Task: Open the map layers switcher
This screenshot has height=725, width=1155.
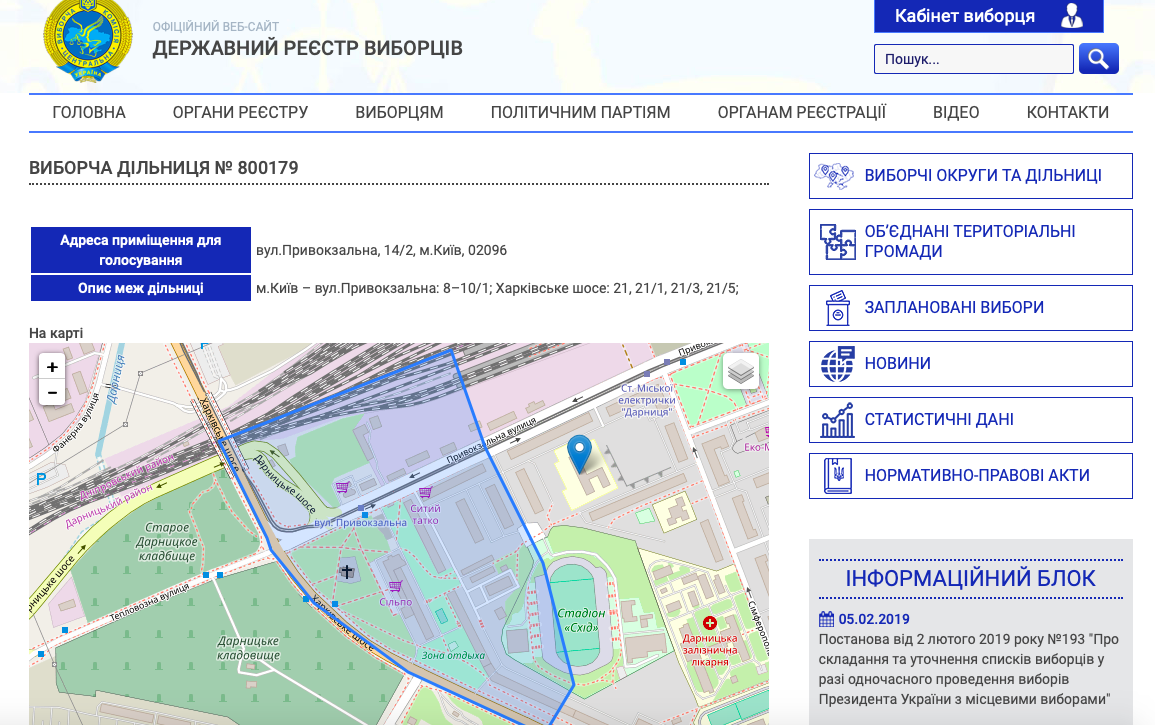Action: point(740,371)
